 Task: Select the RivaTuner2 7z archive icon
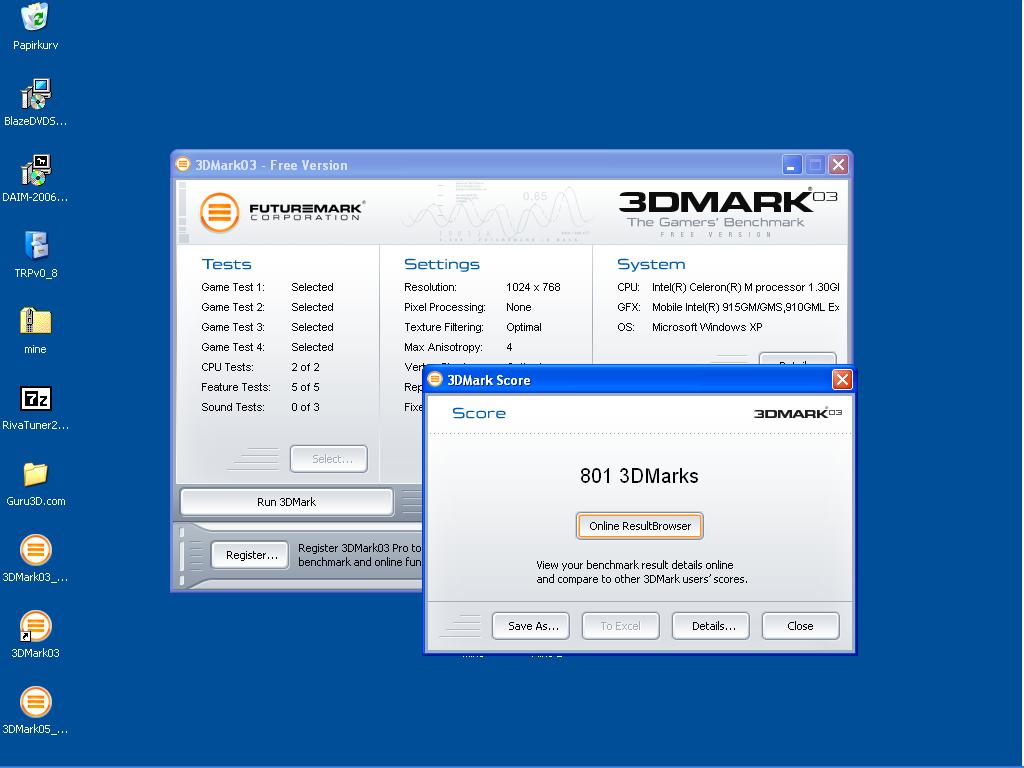coord(35,398)
